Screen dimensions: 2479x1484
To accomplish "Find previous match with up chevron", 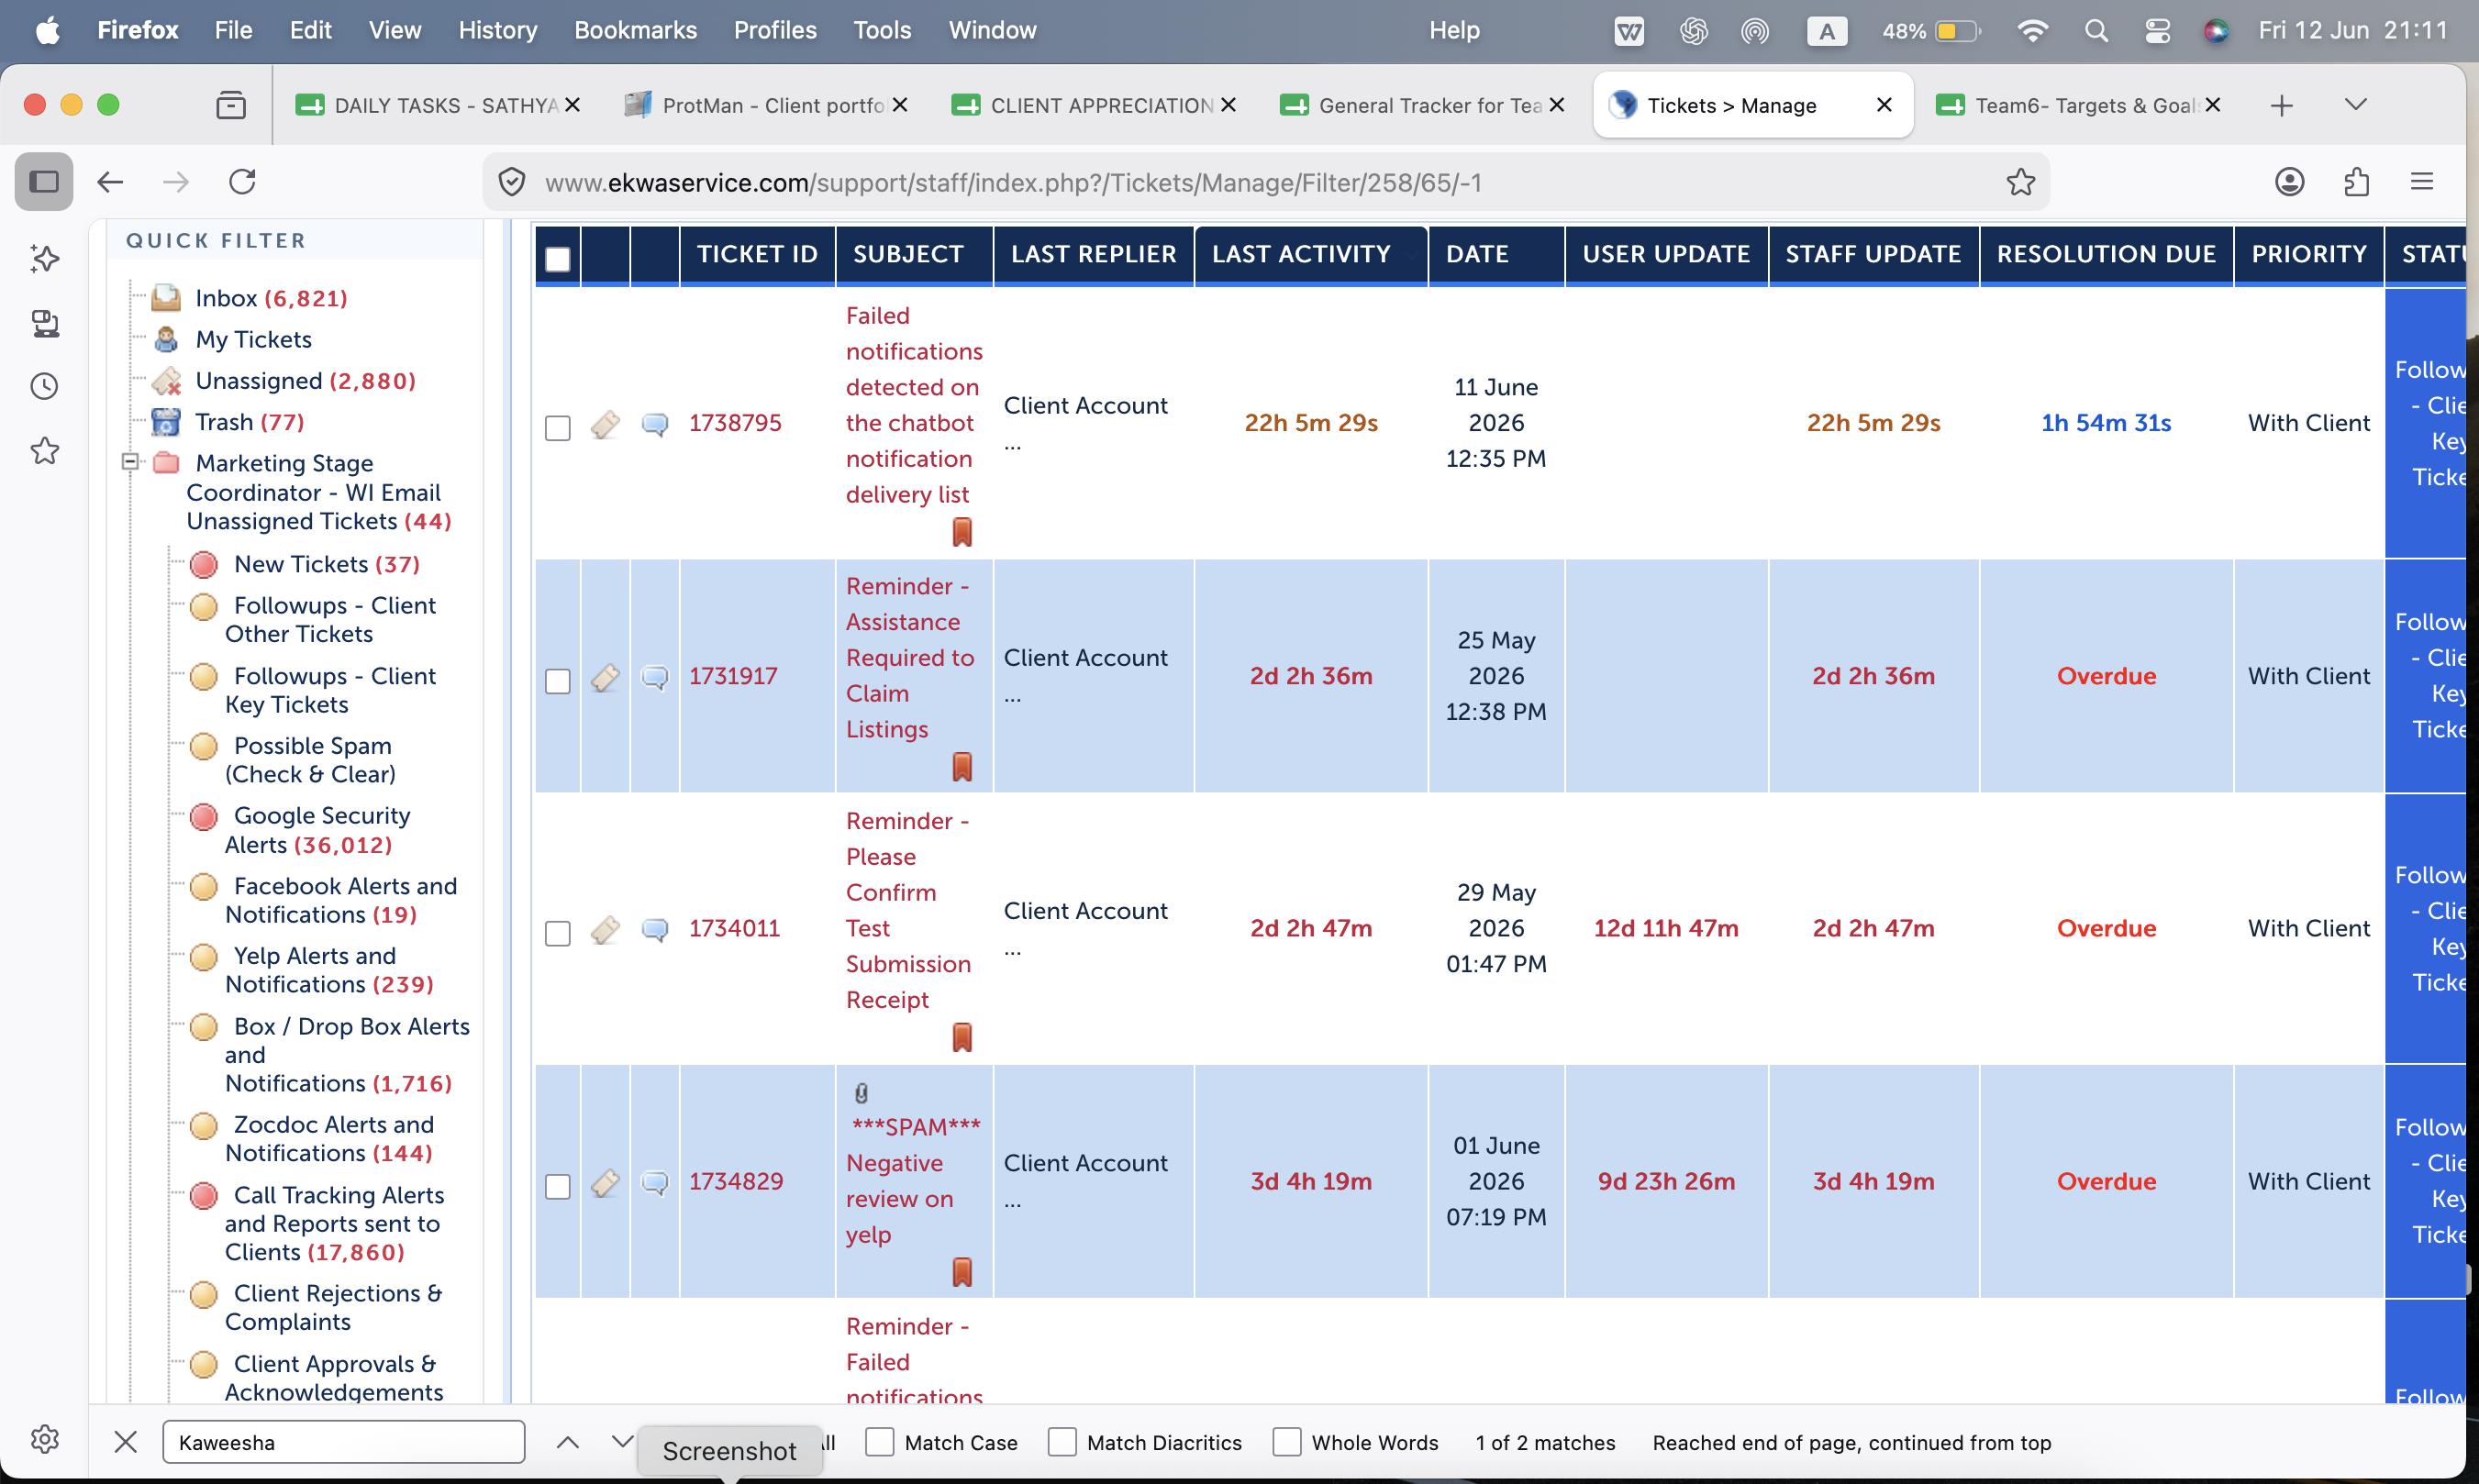I will coord(567,1442).
